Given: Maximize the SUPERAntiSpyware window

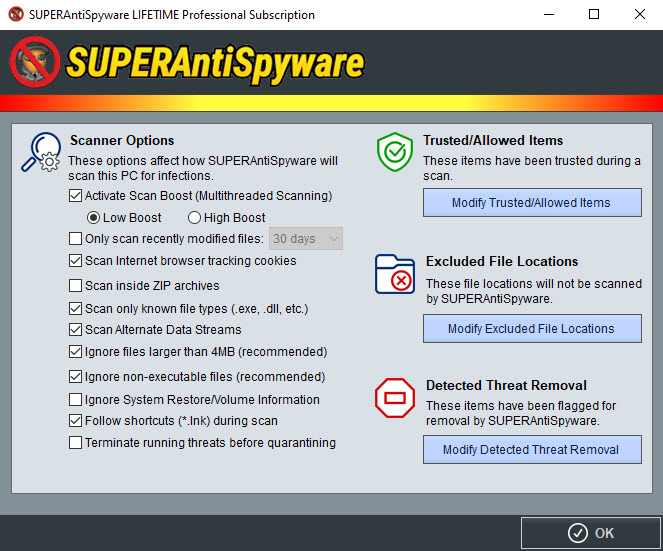Looking at the screenshot, I should click(x=594, y=14).
